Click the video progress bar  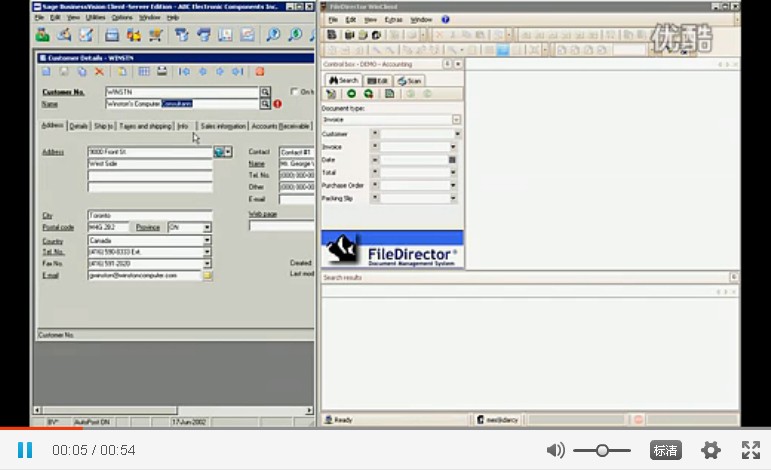pyautogui.click(x=386, y=428)
